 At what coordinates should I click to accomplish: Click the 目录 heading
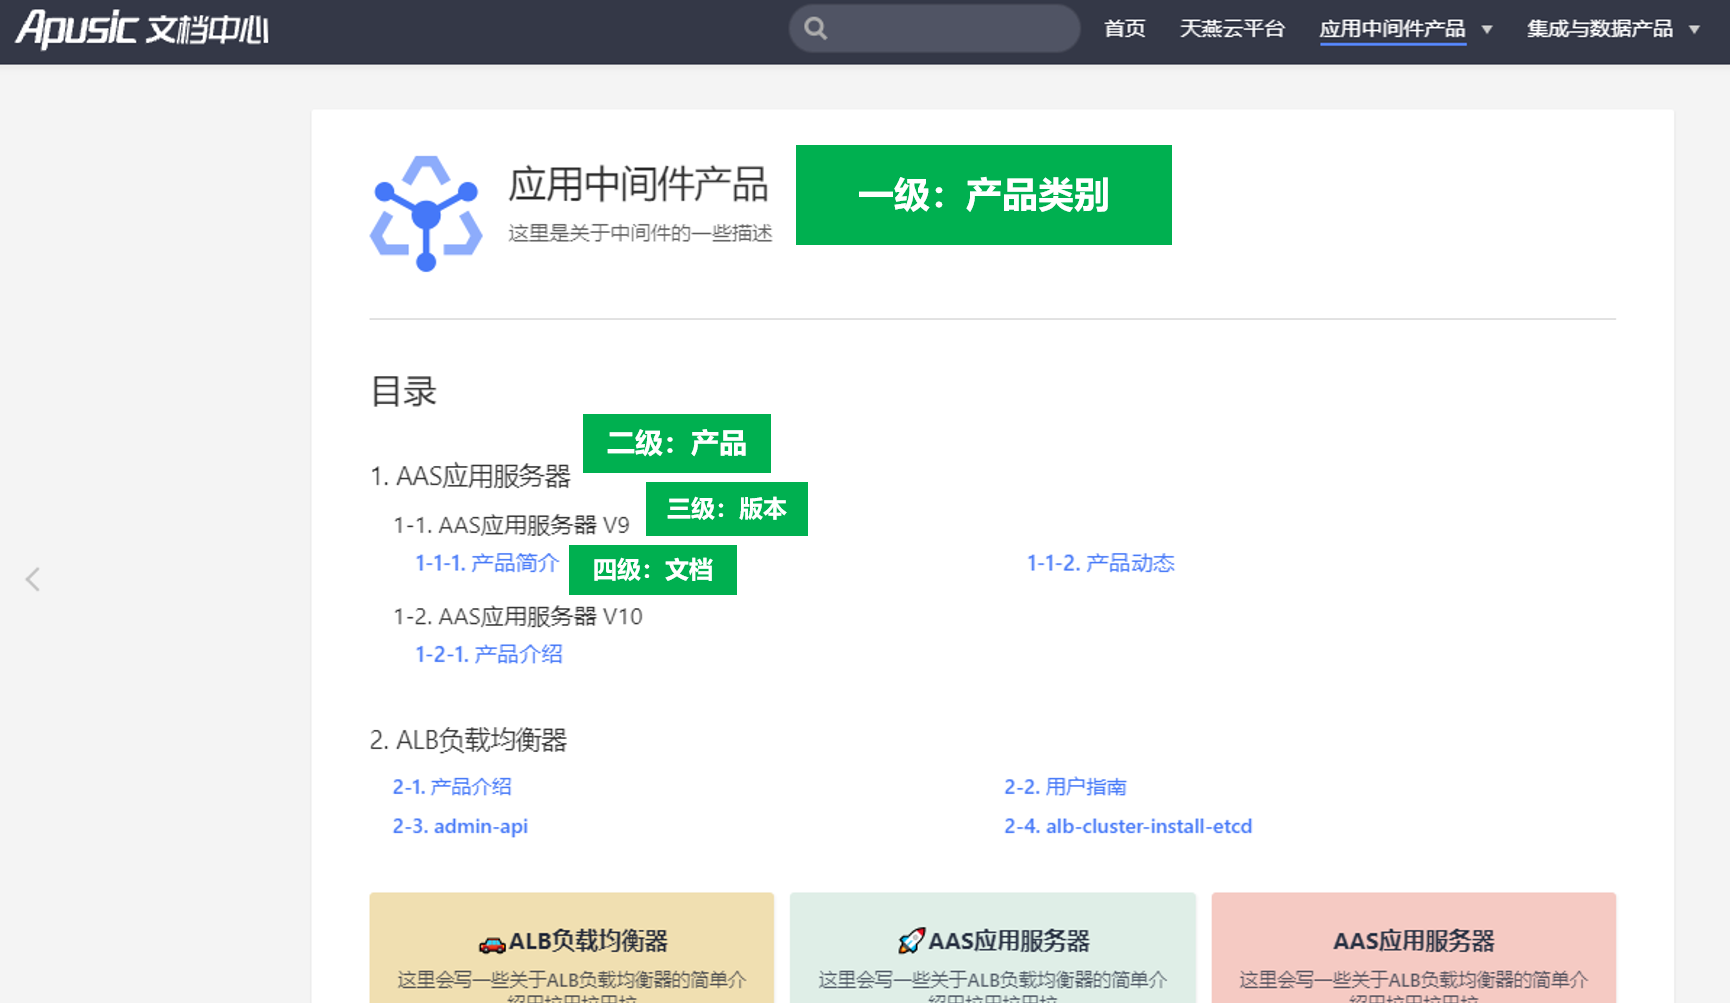point(404,391)
